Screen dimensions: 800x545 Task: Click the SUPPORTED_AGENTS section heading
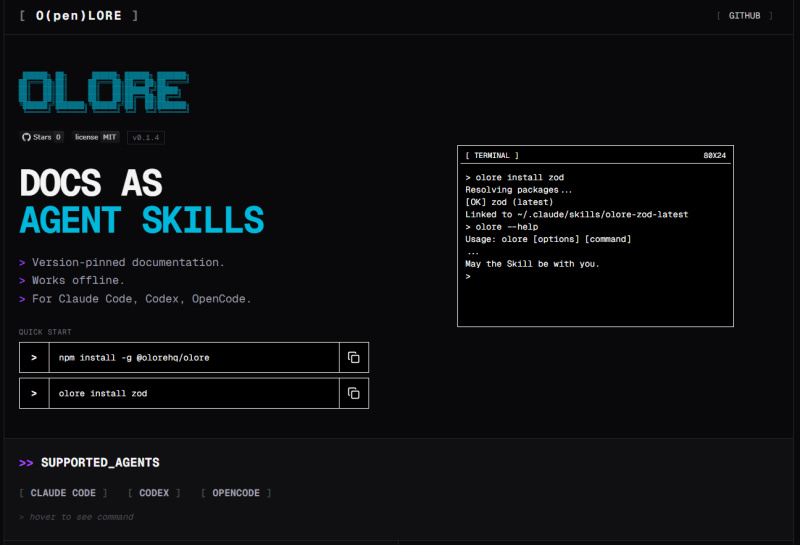click(100, 463)
